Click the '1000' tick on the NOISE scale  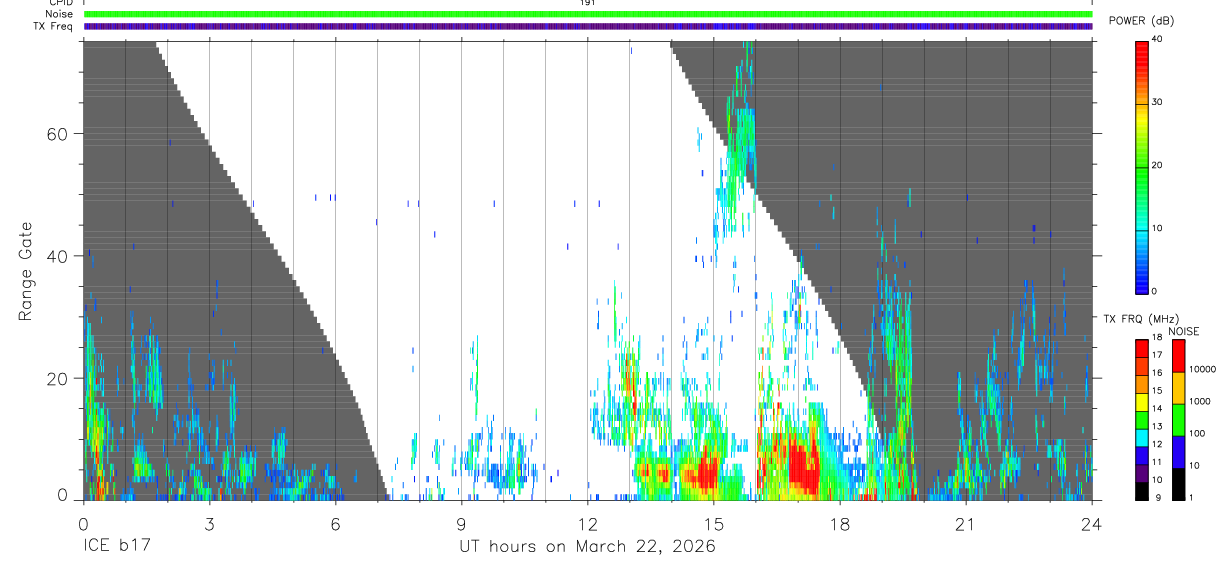click(x=1200, y=401)
